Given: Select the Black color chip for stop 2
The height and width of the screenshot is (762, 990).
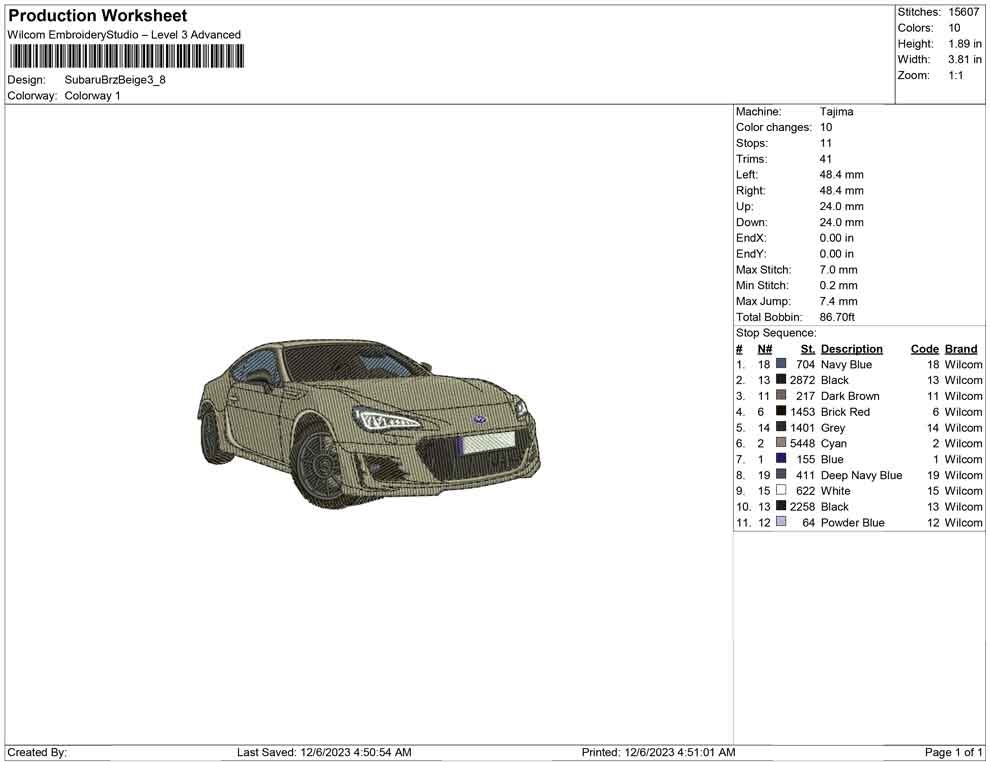Looking at the screenshot, I should [779, 380].
